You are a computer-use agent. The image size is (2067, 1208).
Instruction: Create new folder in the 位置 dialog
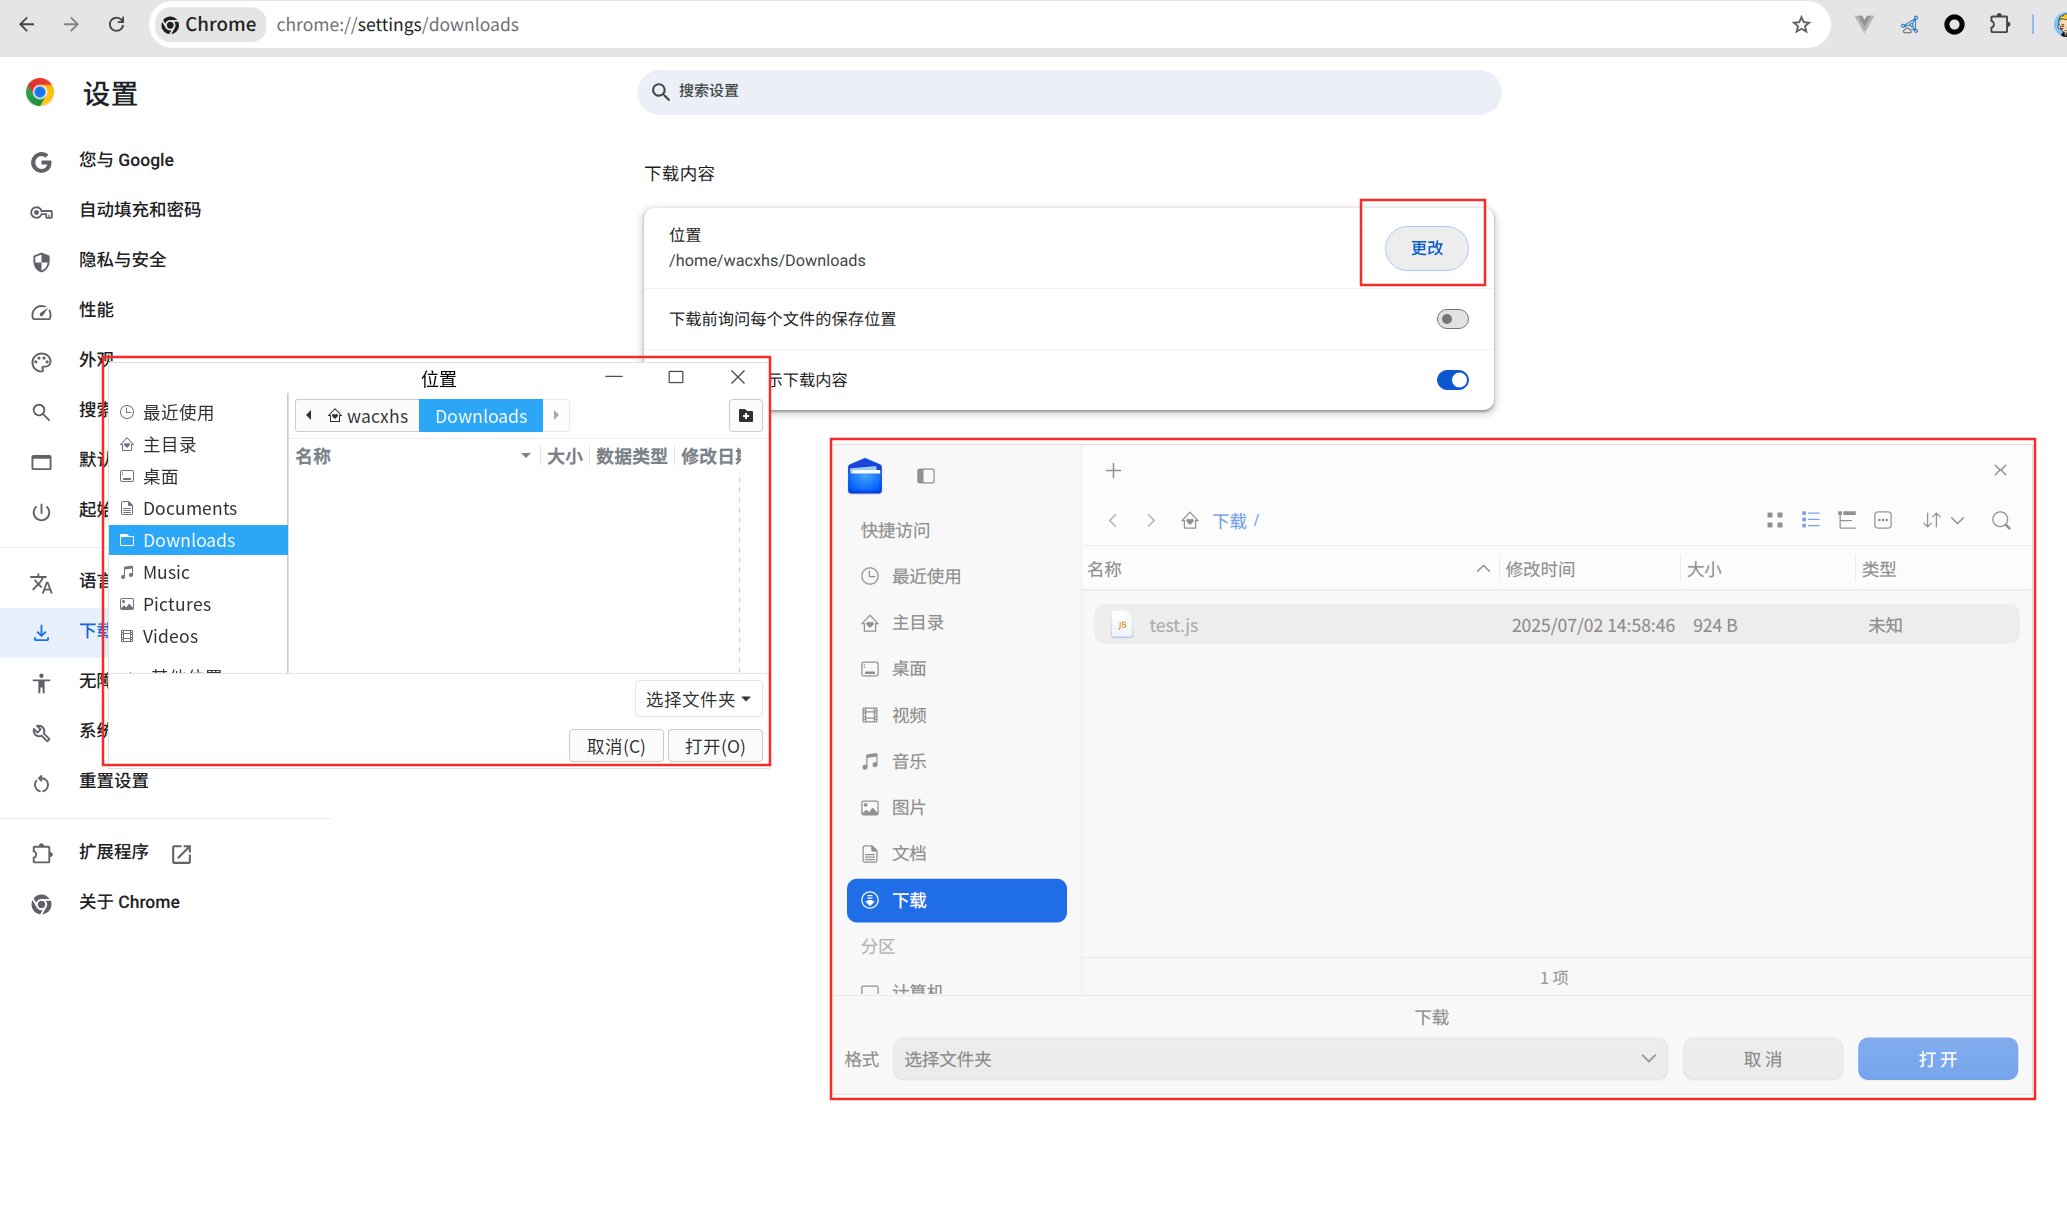coord(746,416)
